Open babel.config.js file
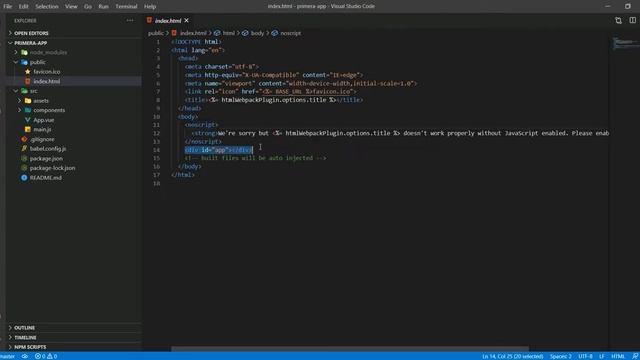 (48, 149)
